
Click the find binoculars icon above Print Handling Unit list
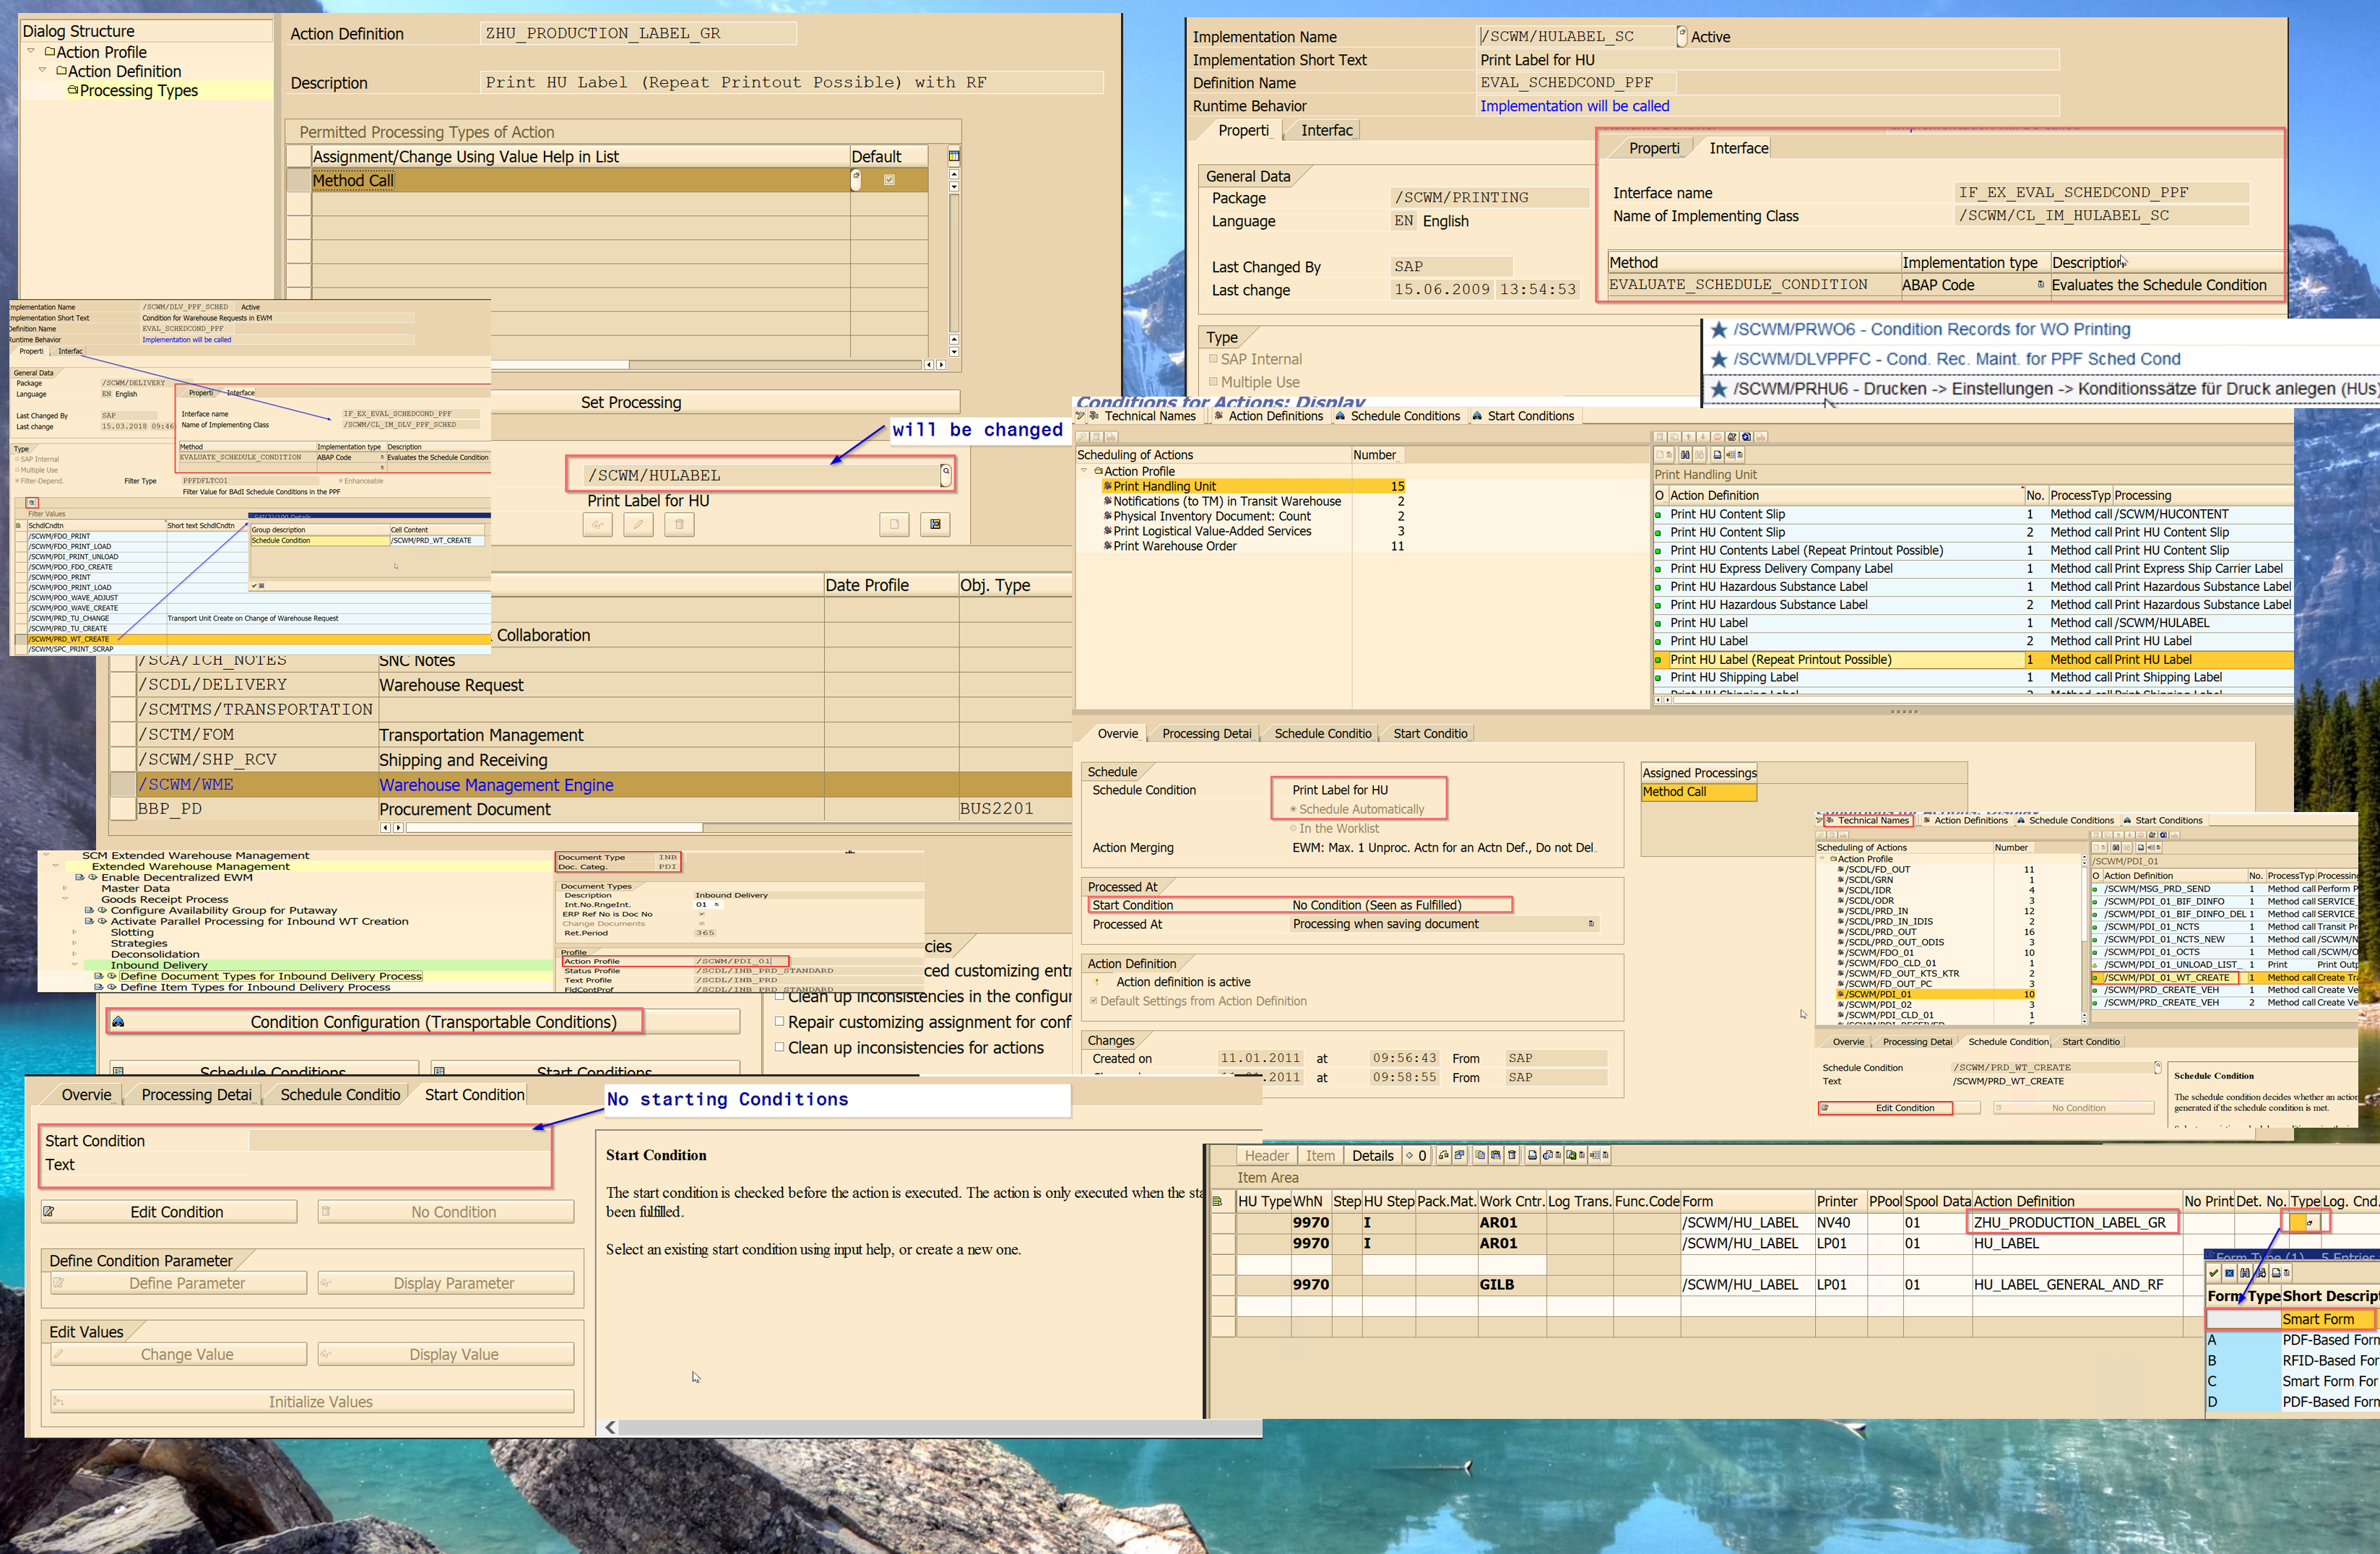click(1685, 455)
